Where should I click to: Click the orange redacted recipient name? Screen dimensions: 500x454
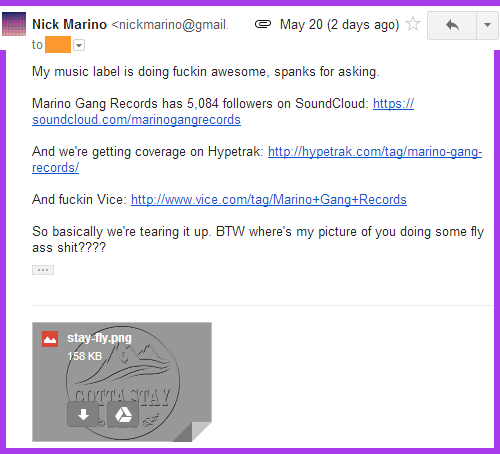tap(58, 45)
